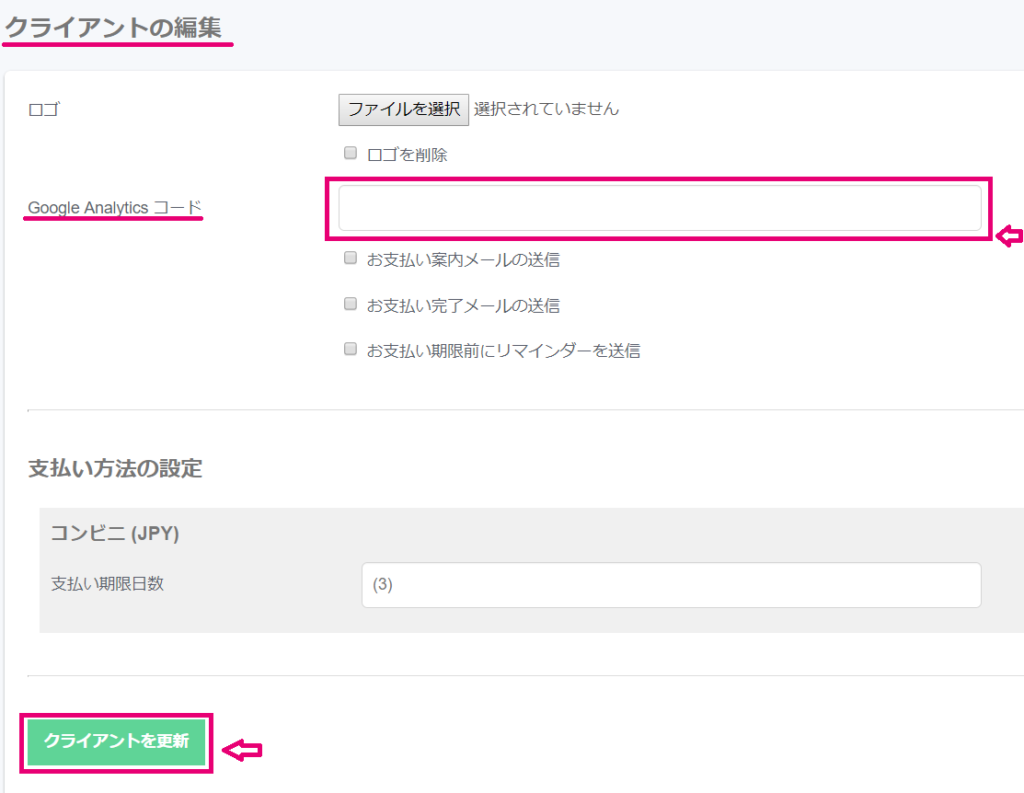Viewport: 1024px width, 793px height.
Task: Click the 選択されていません file status text
Action: pos(546,109)
